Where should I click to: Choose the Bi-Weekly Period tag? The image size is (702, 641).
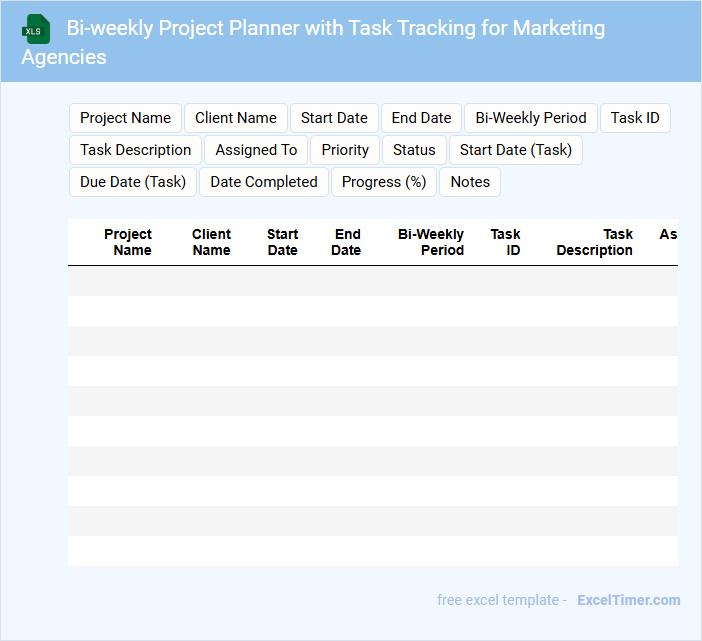531,118
